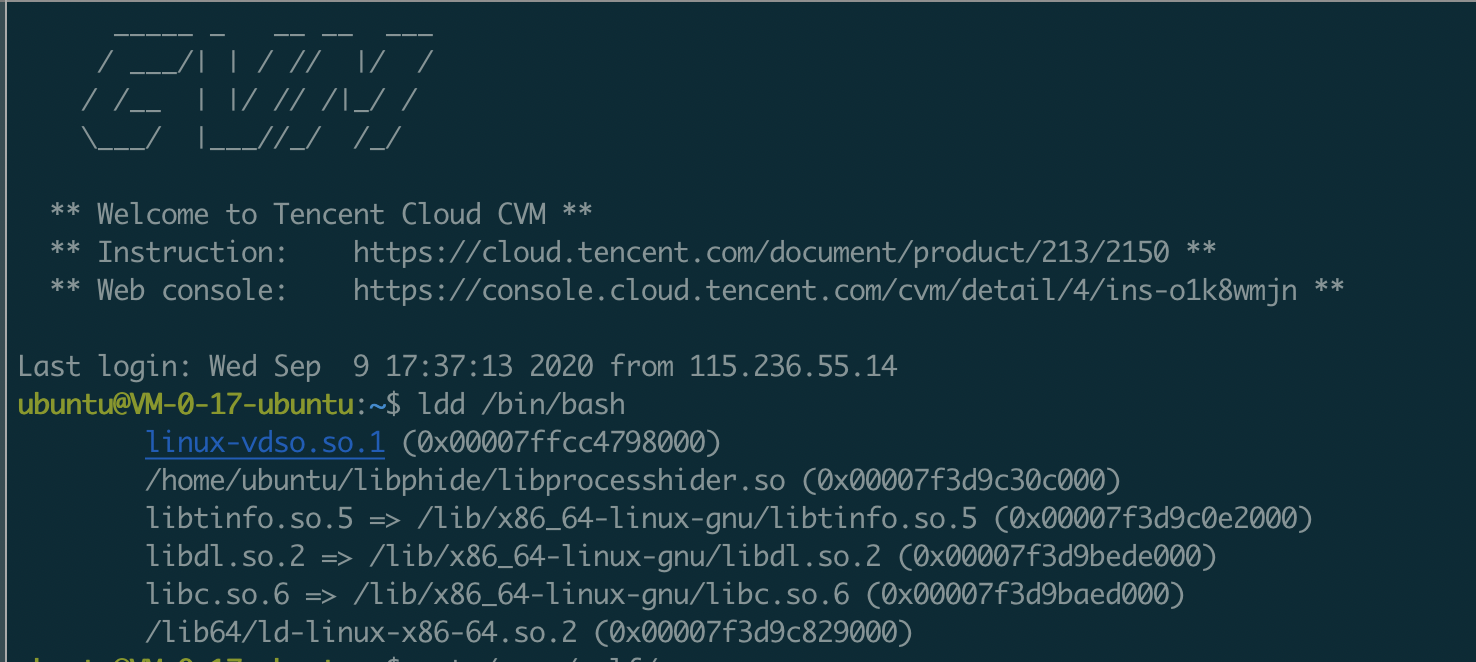Click the 0x00007ffcc4798000 memory address
Image resolution: width=1476 pixels, height=662 pixels.
click(x=561, y=442)
